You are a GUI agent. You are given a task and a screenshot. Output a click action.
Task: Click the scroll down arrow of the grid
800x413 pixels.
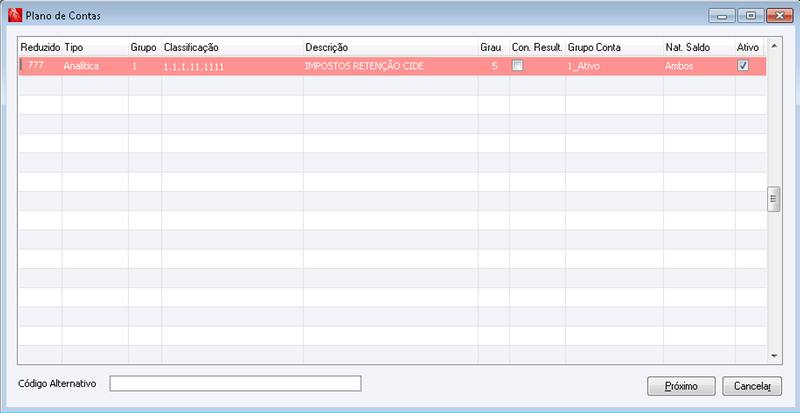point(773,356)
